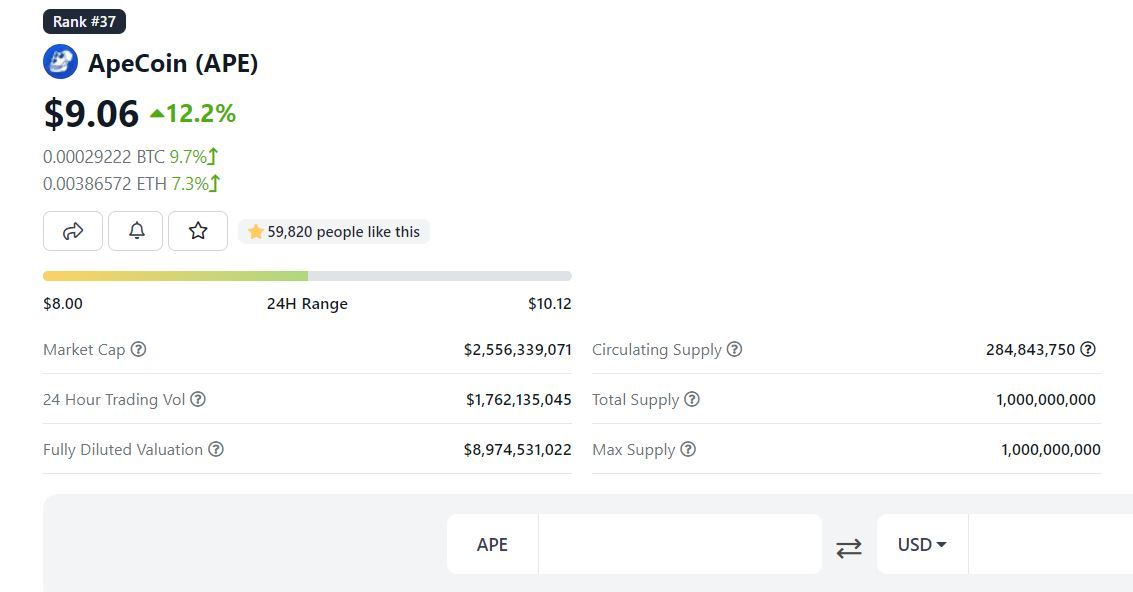This screenshot has height=592, width=1133.
Task: Click the ApeCoin logo icon
Action: [60, 62]
